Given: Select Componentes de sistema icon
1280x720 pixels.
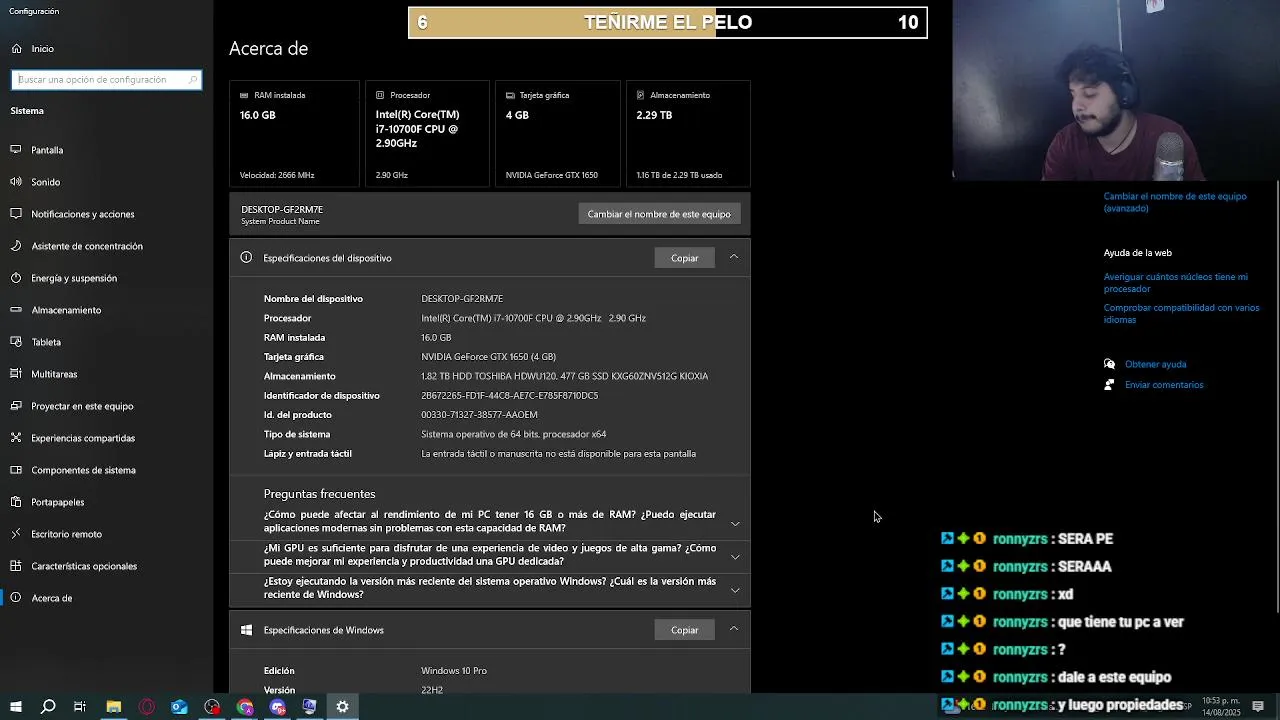Looking at the screenshot, I should pyautogui.click(x=16, y=470).
